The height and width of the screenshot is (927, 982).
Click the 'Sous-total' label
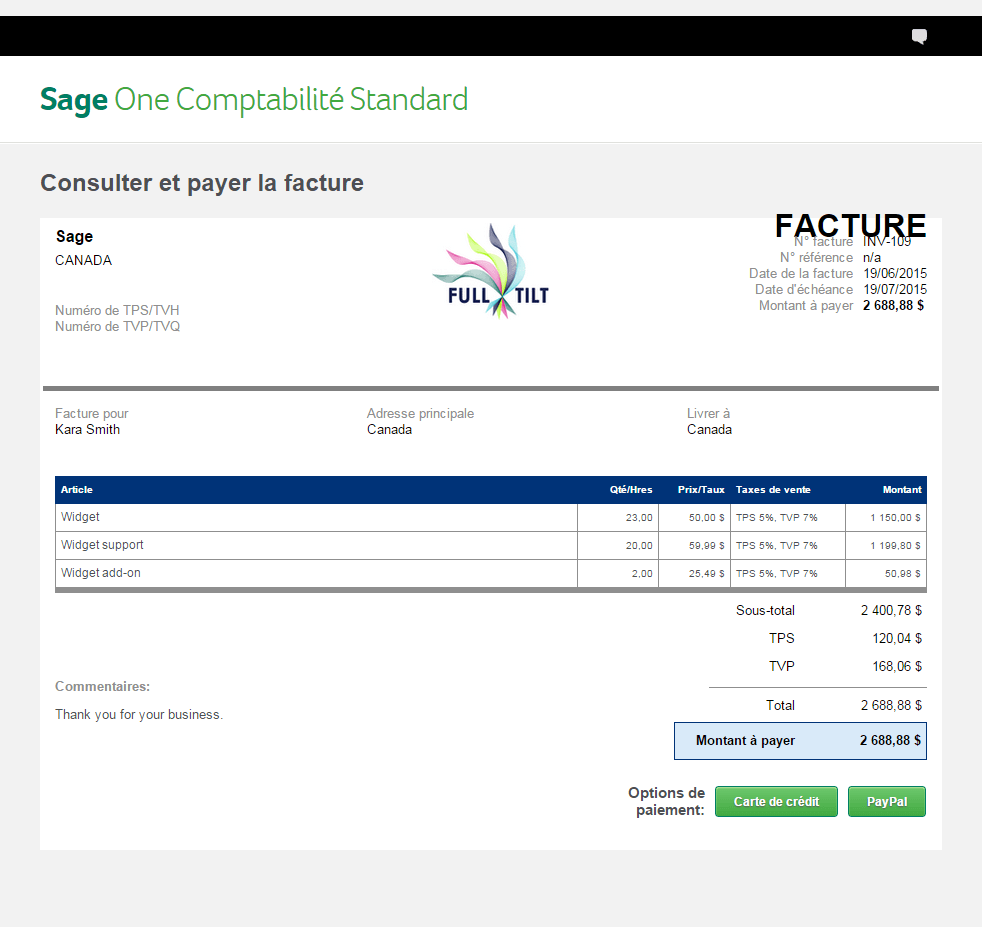tap(765, 611)
